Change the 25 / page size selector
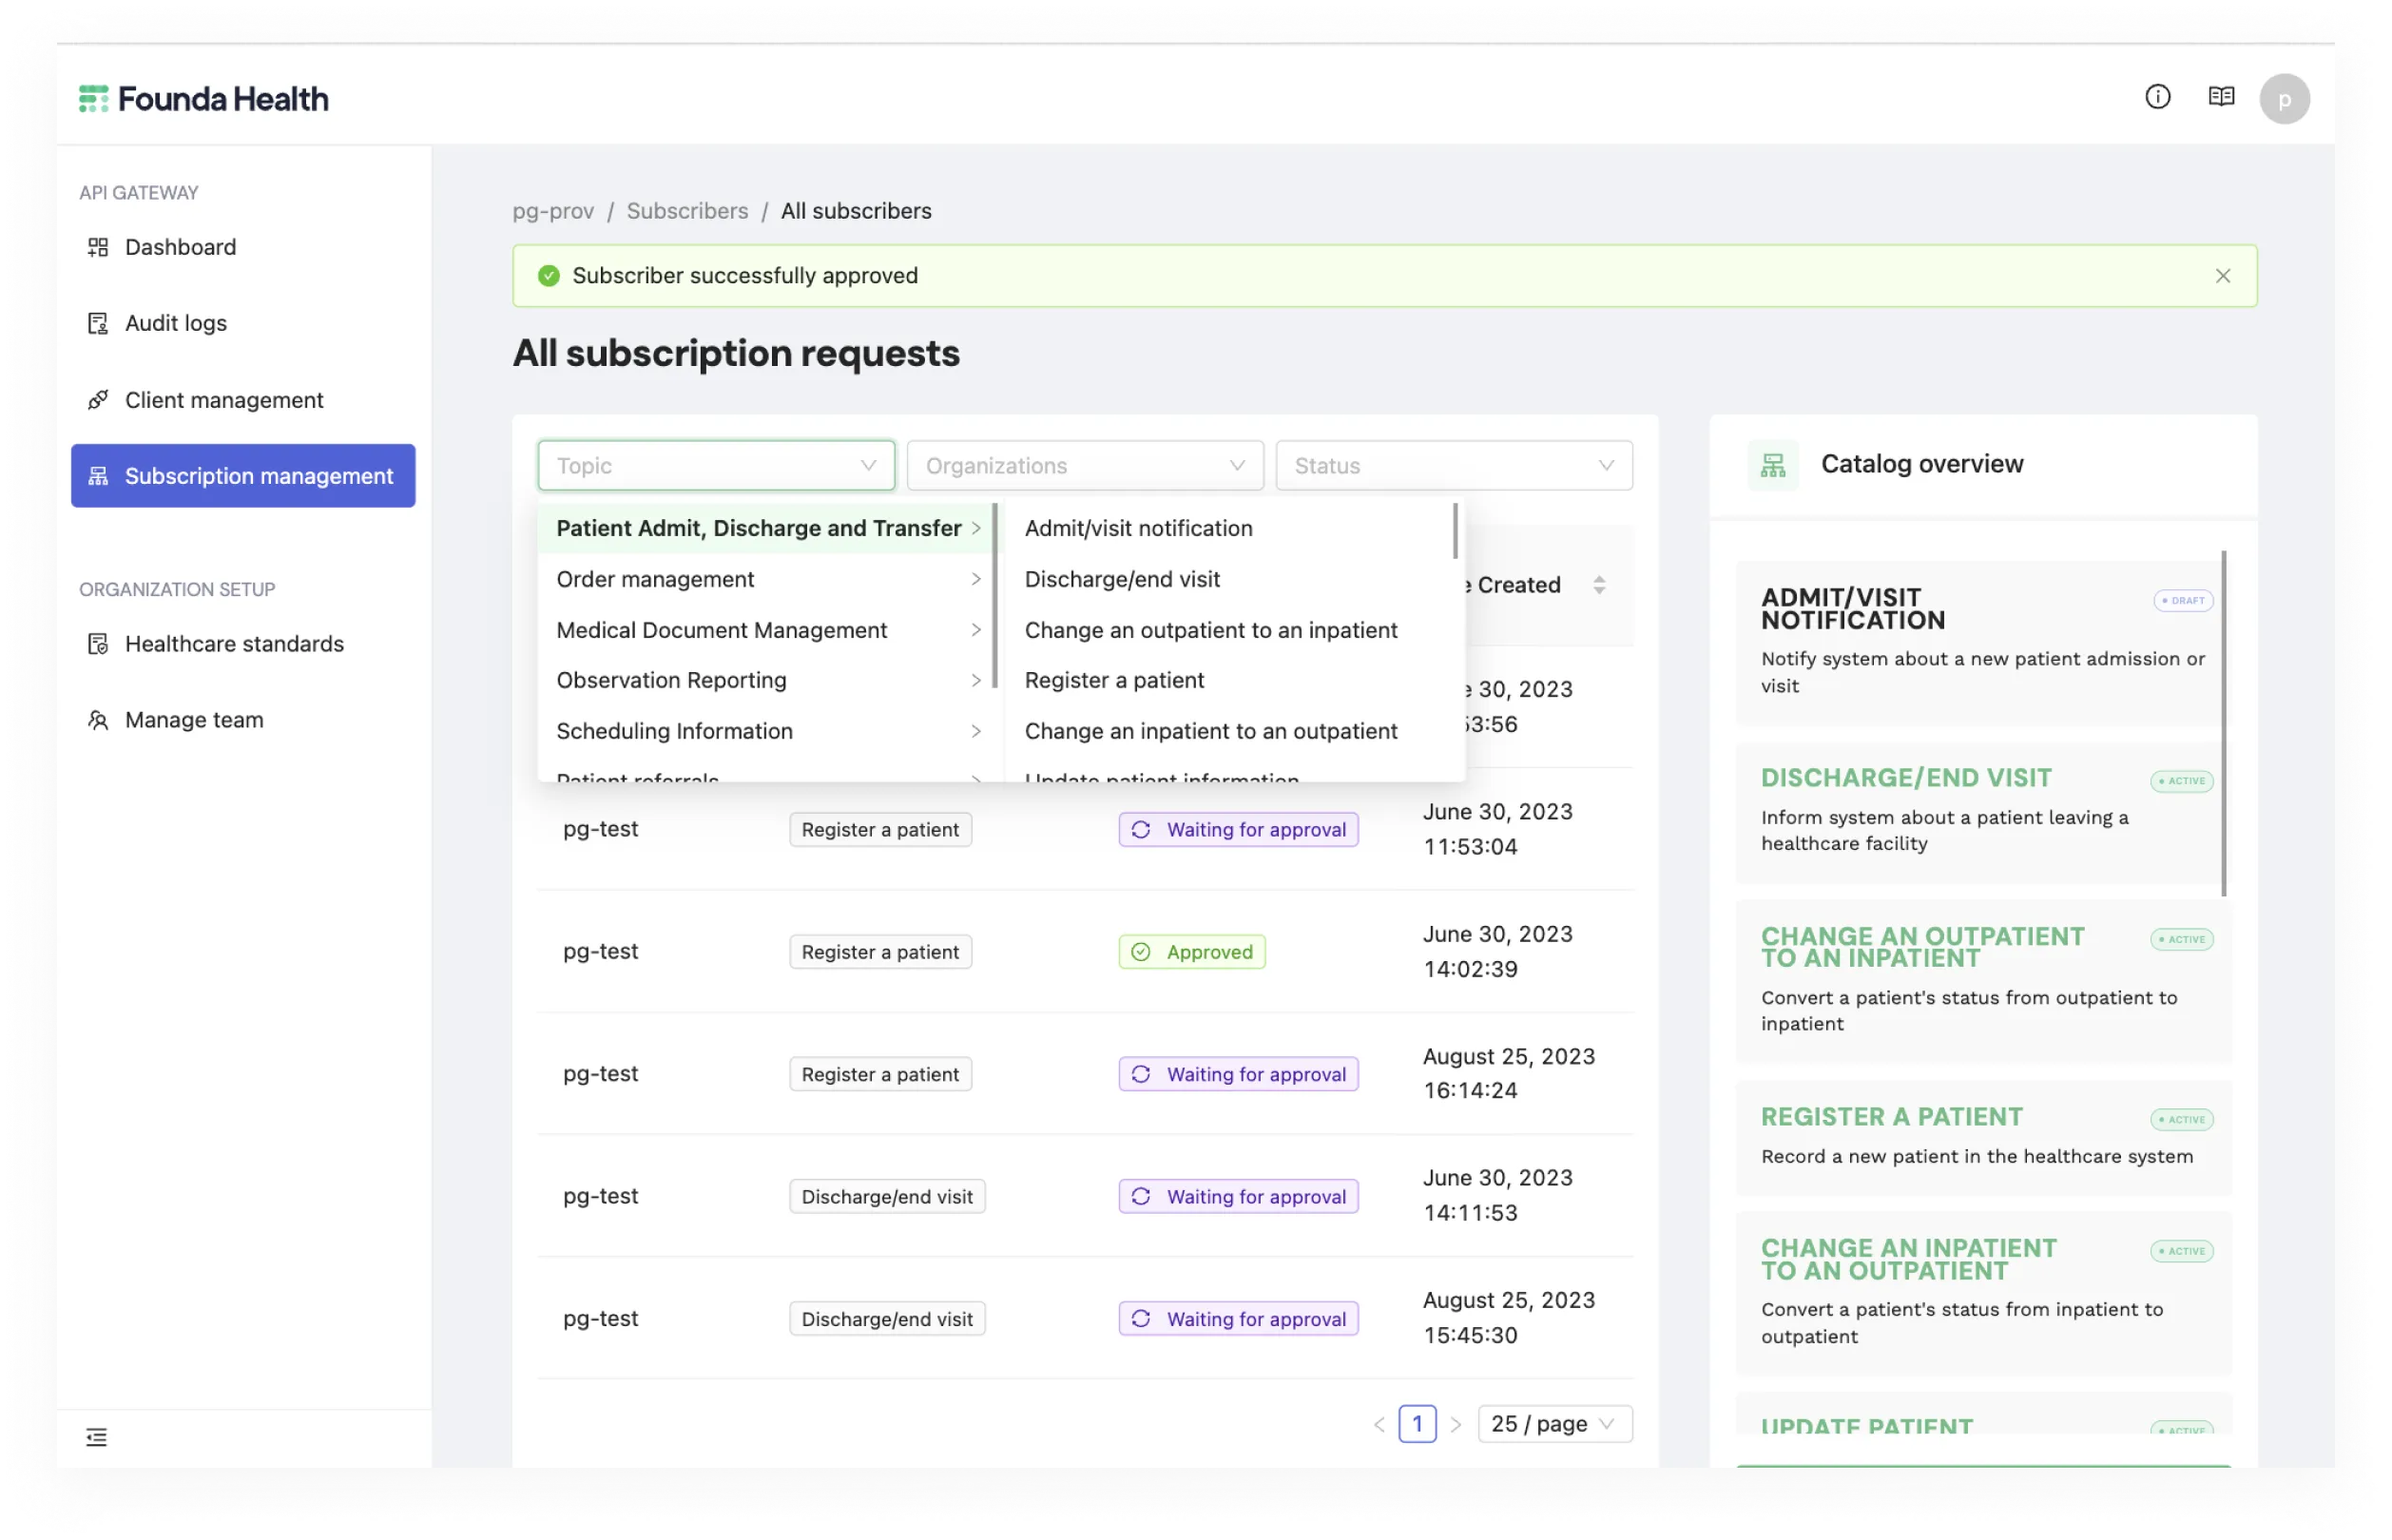The width and height of the screenshot is (2392, 1540). (1554, 1424)
